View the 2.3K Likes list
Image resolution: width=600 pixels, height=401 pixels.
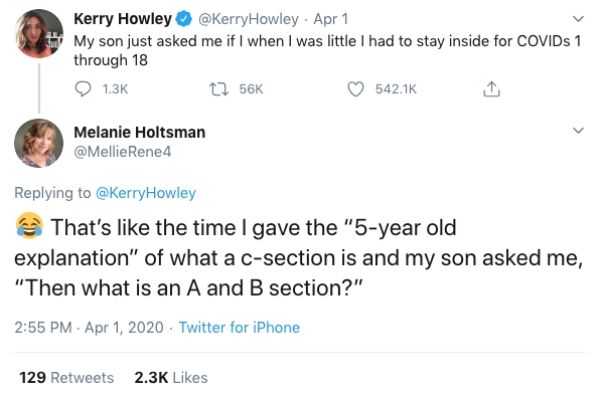(171, 377)
